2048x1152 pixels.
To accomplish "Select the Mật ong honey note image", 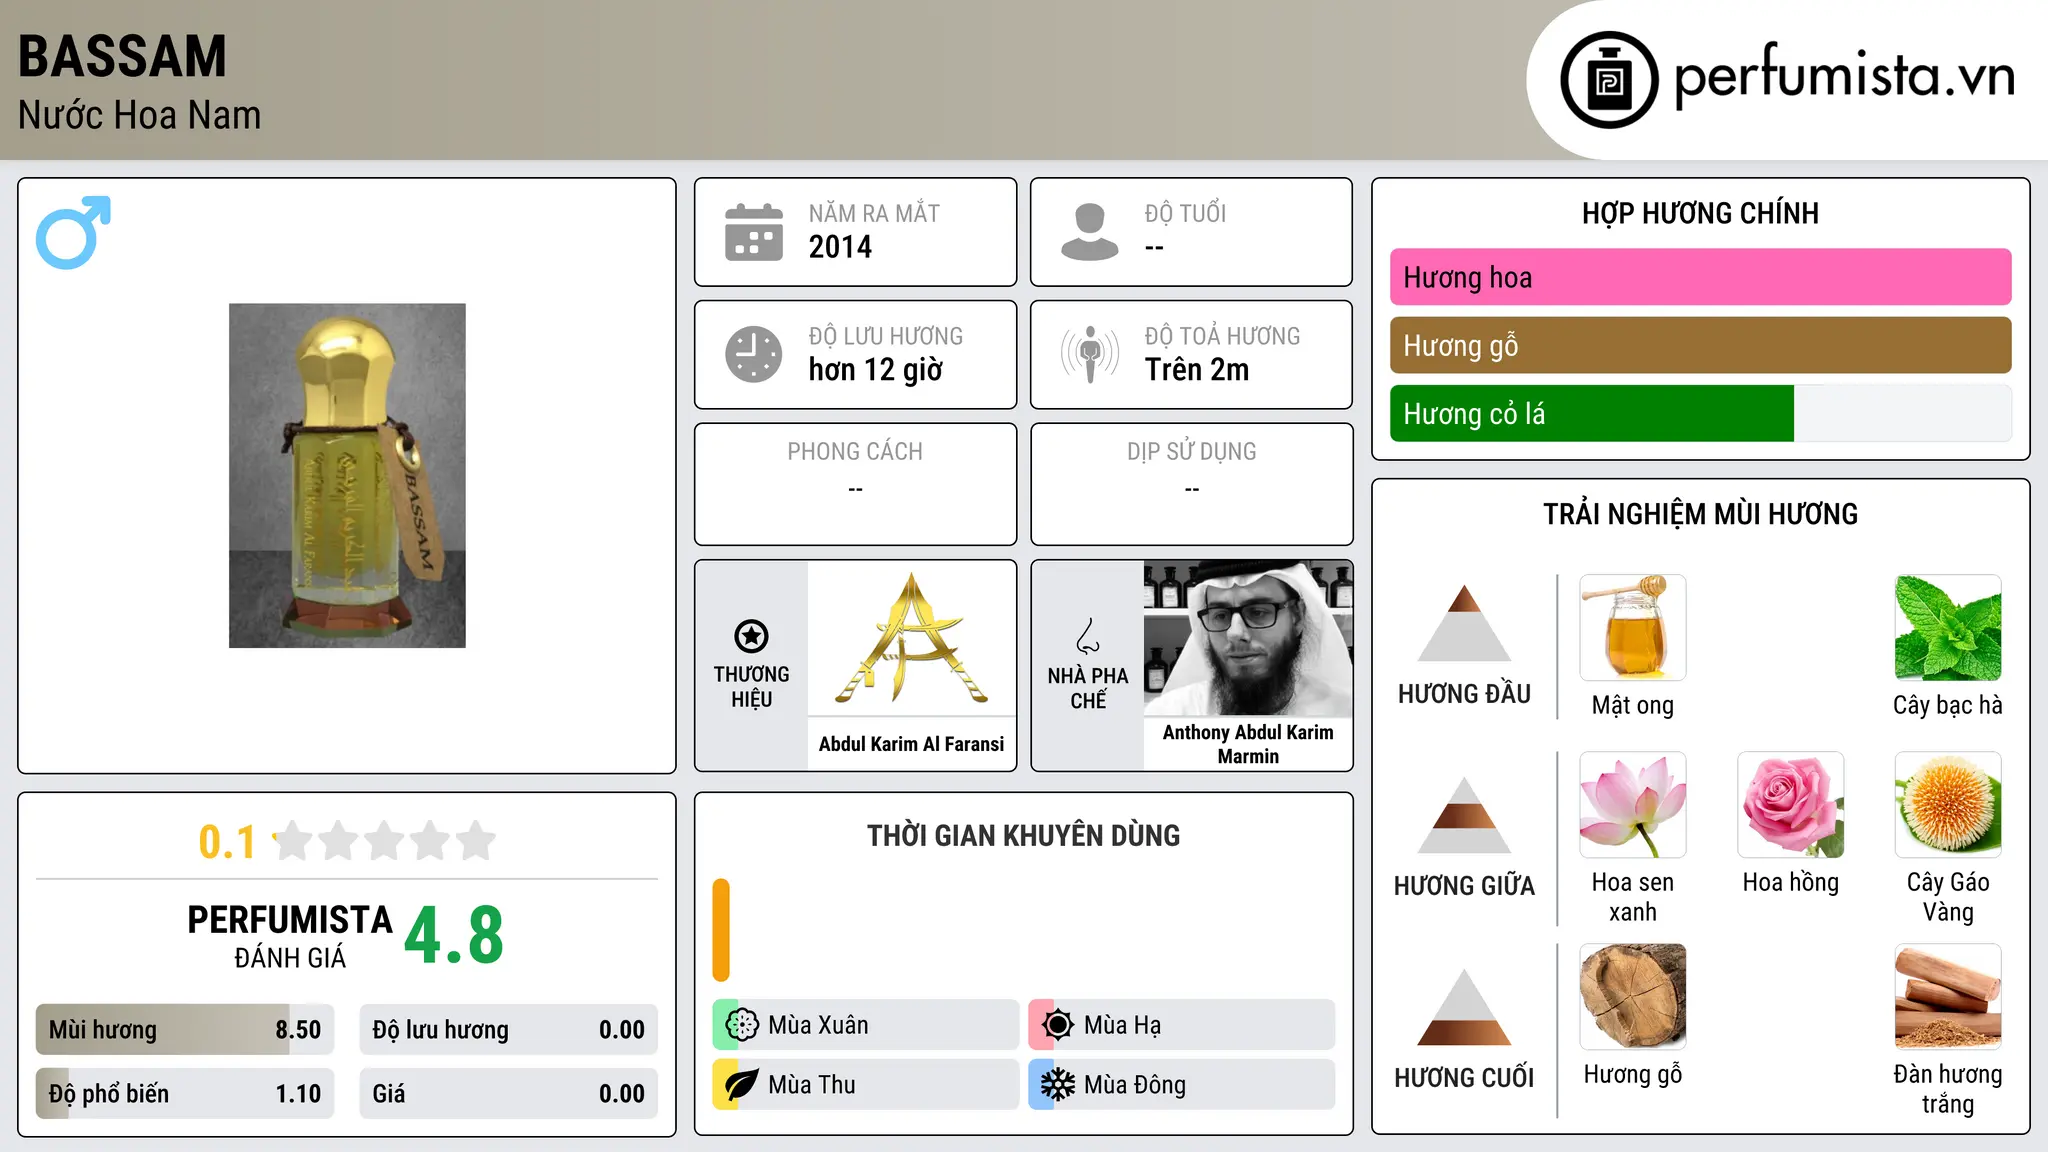I will 1633,628.
